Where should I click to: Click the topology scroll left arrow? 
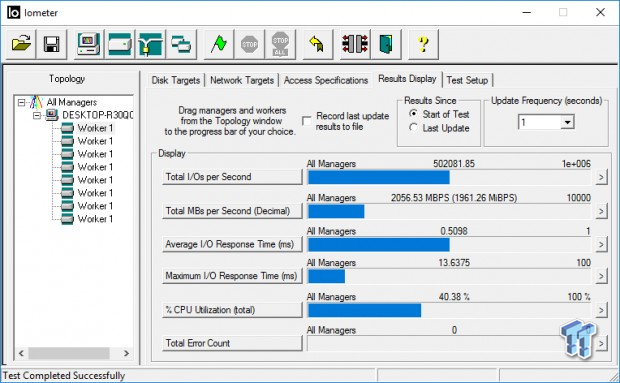21,353
